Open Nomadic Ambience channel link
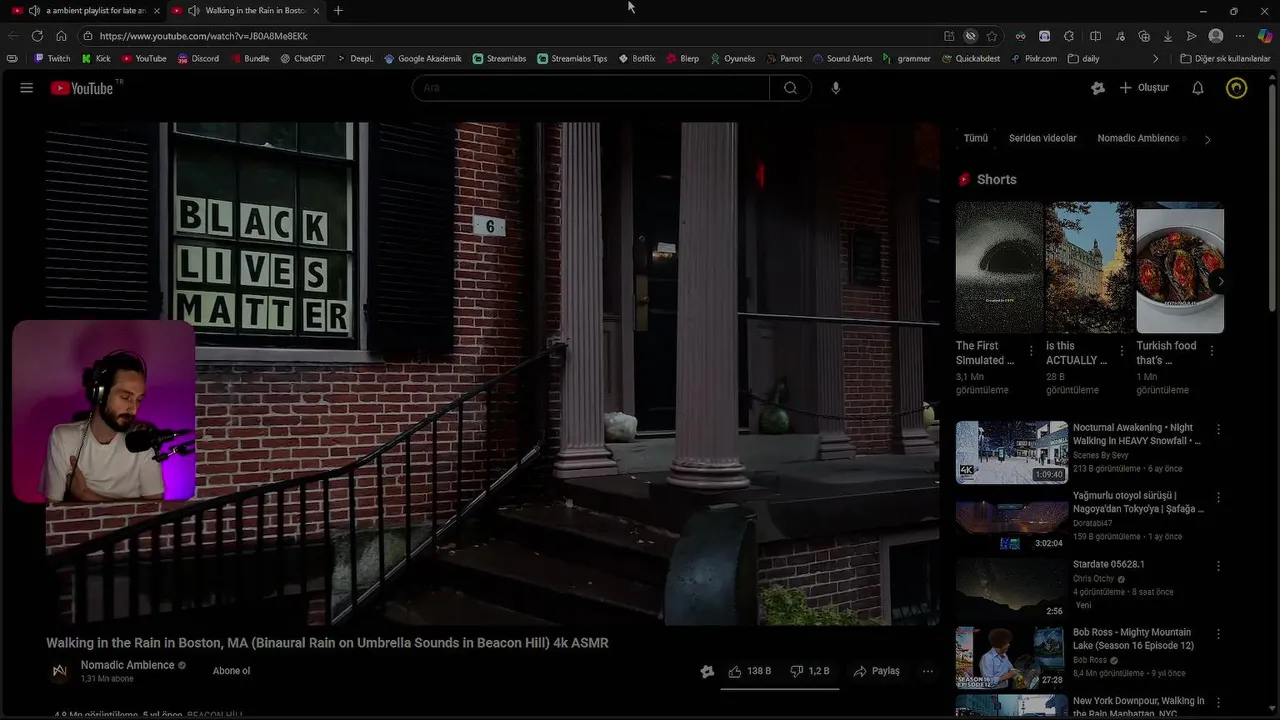The image size is (1280, 720). pos(127,665)
